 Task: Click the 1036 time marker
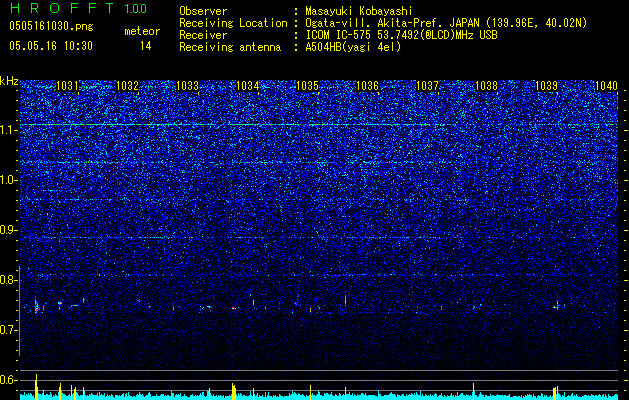pyautogui.click(x=367, y=86)
